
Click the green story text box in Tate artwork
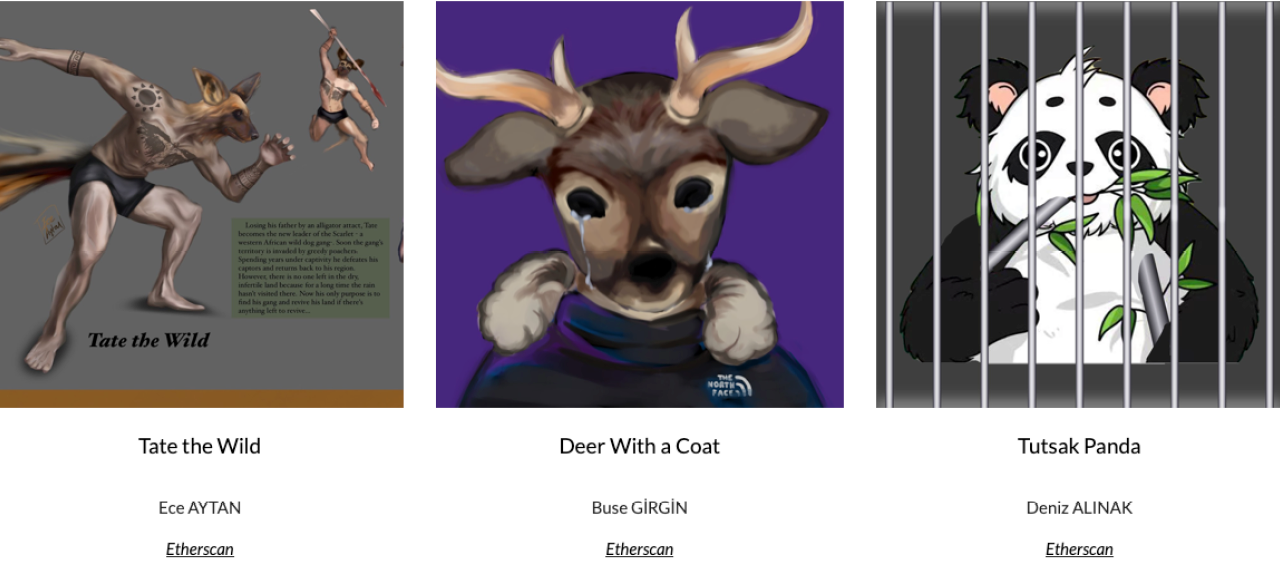[310, 268]
